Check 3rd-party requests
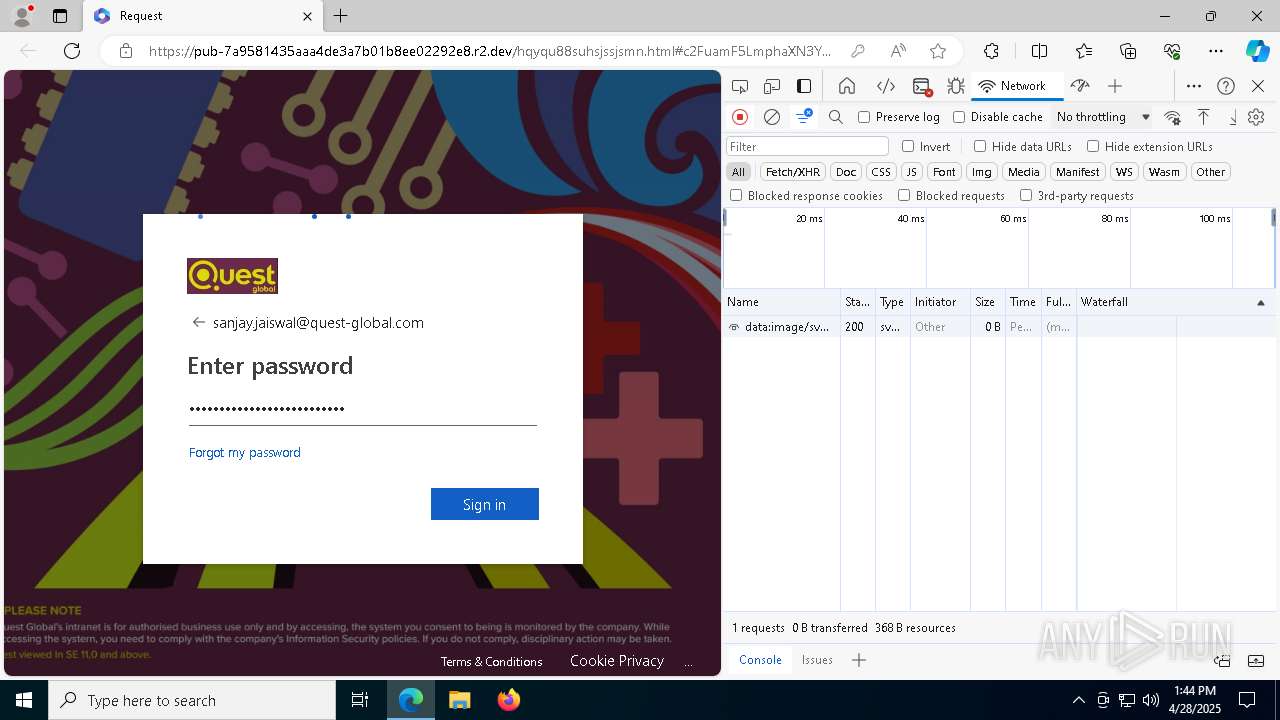 (1026, 196)
